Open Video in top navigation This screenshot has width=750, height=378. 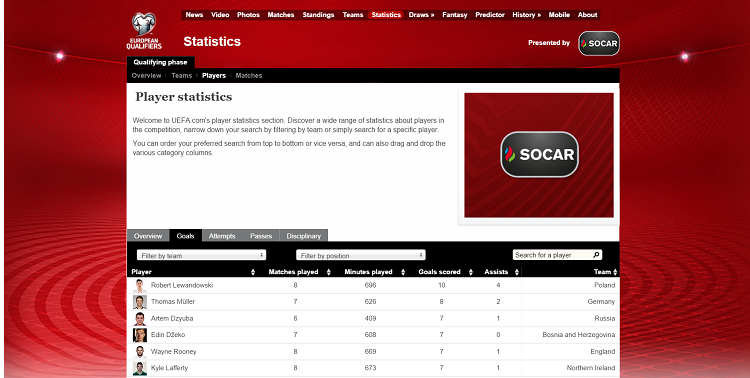[220, 15]
